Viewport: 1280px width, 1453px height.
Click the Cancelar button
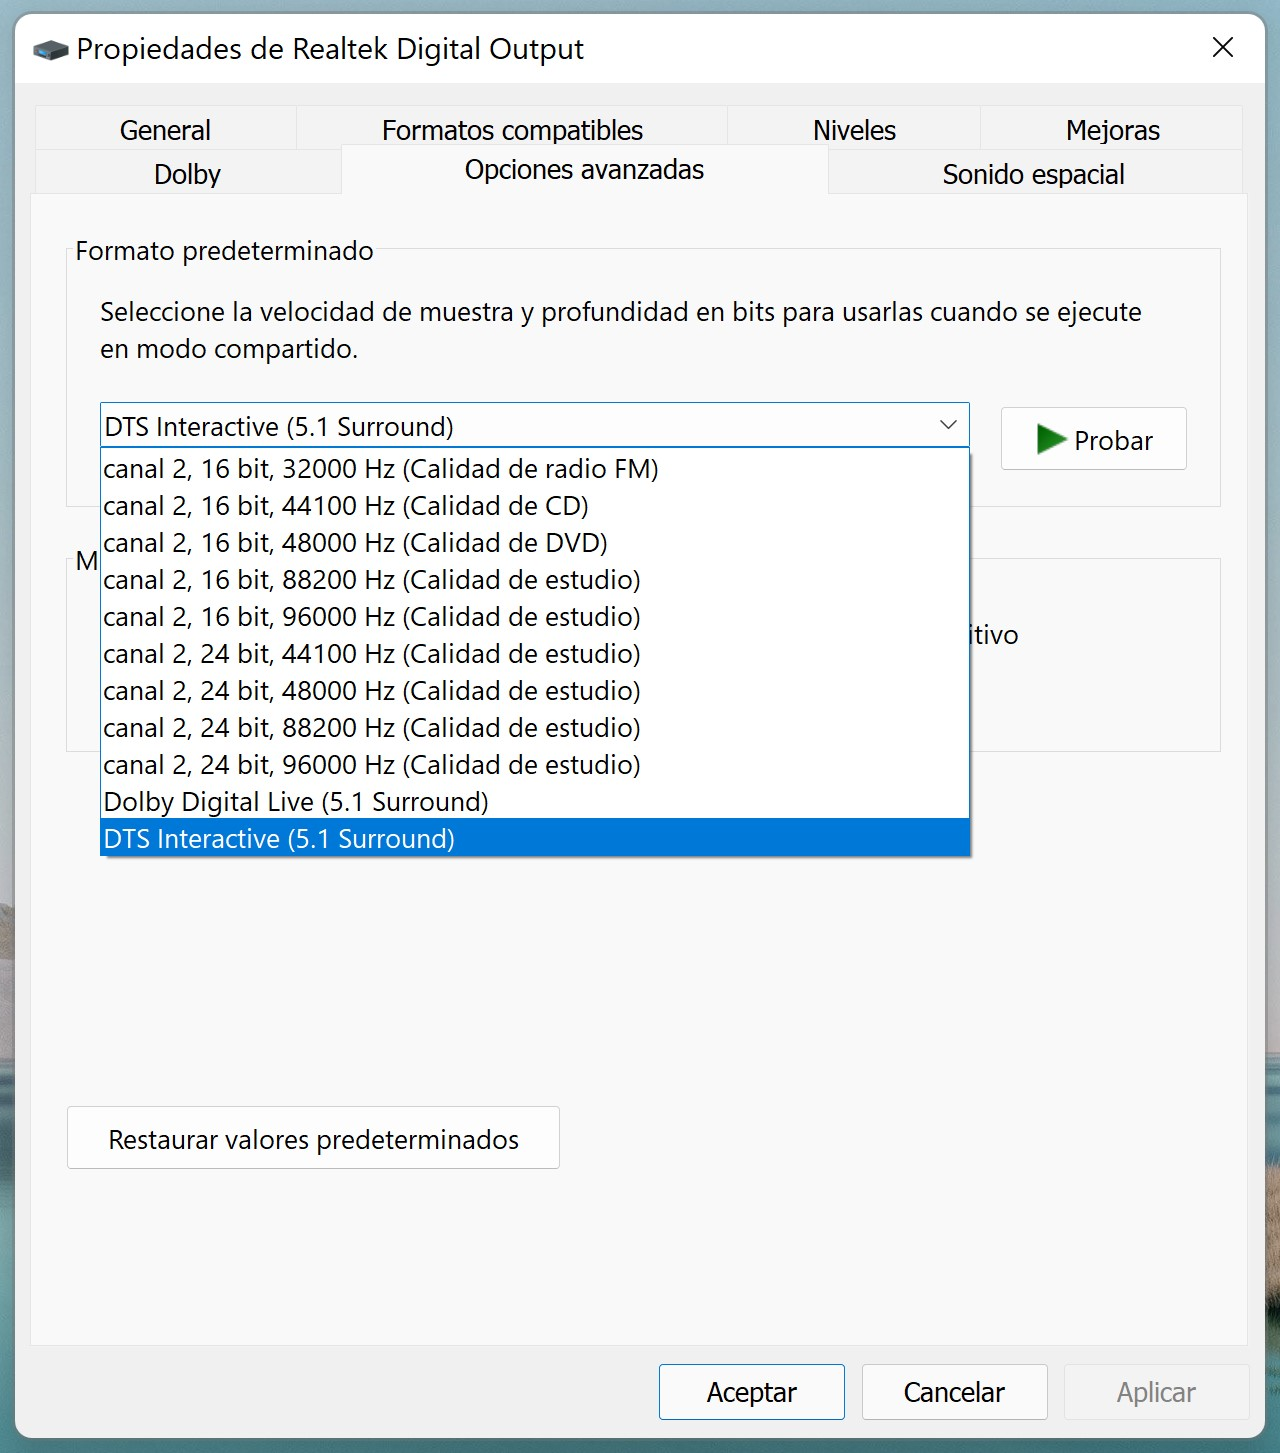[x=954, y=1391]
